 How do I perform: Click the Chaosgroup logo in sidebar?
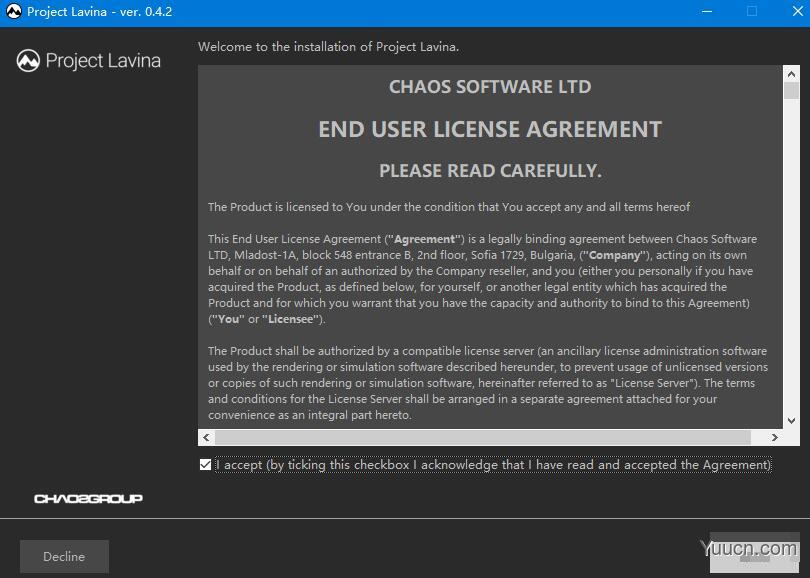pyautogui.click(x=88, y=498)
